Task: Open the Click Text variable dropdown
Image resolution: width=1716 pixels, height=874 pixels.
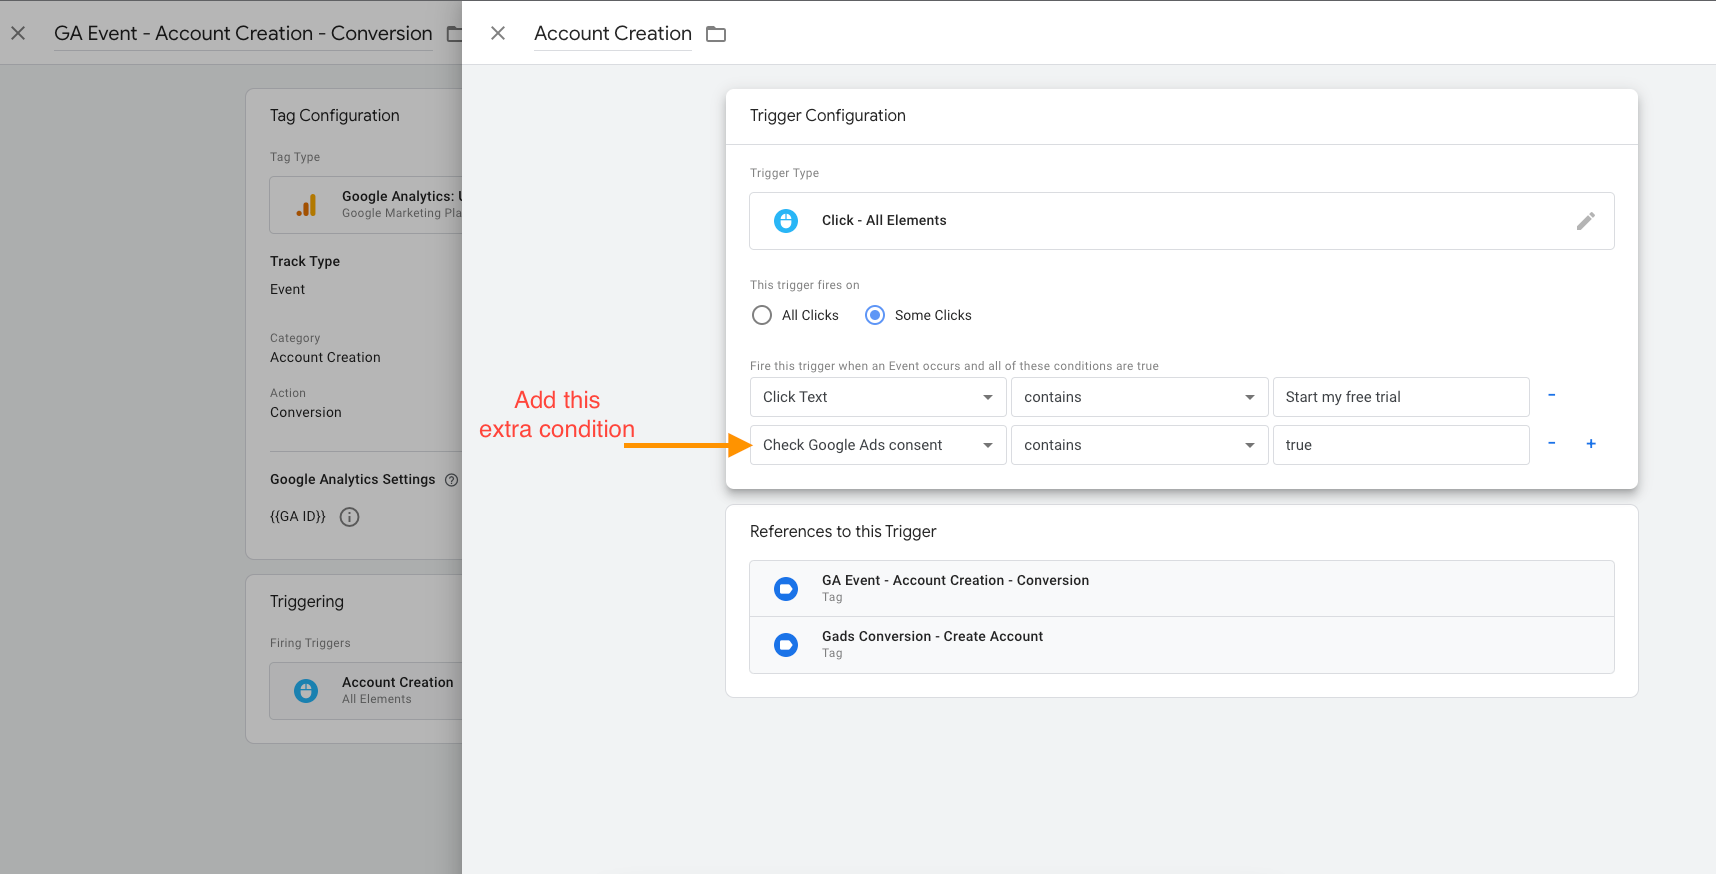Action: click(x=877, y=397)
